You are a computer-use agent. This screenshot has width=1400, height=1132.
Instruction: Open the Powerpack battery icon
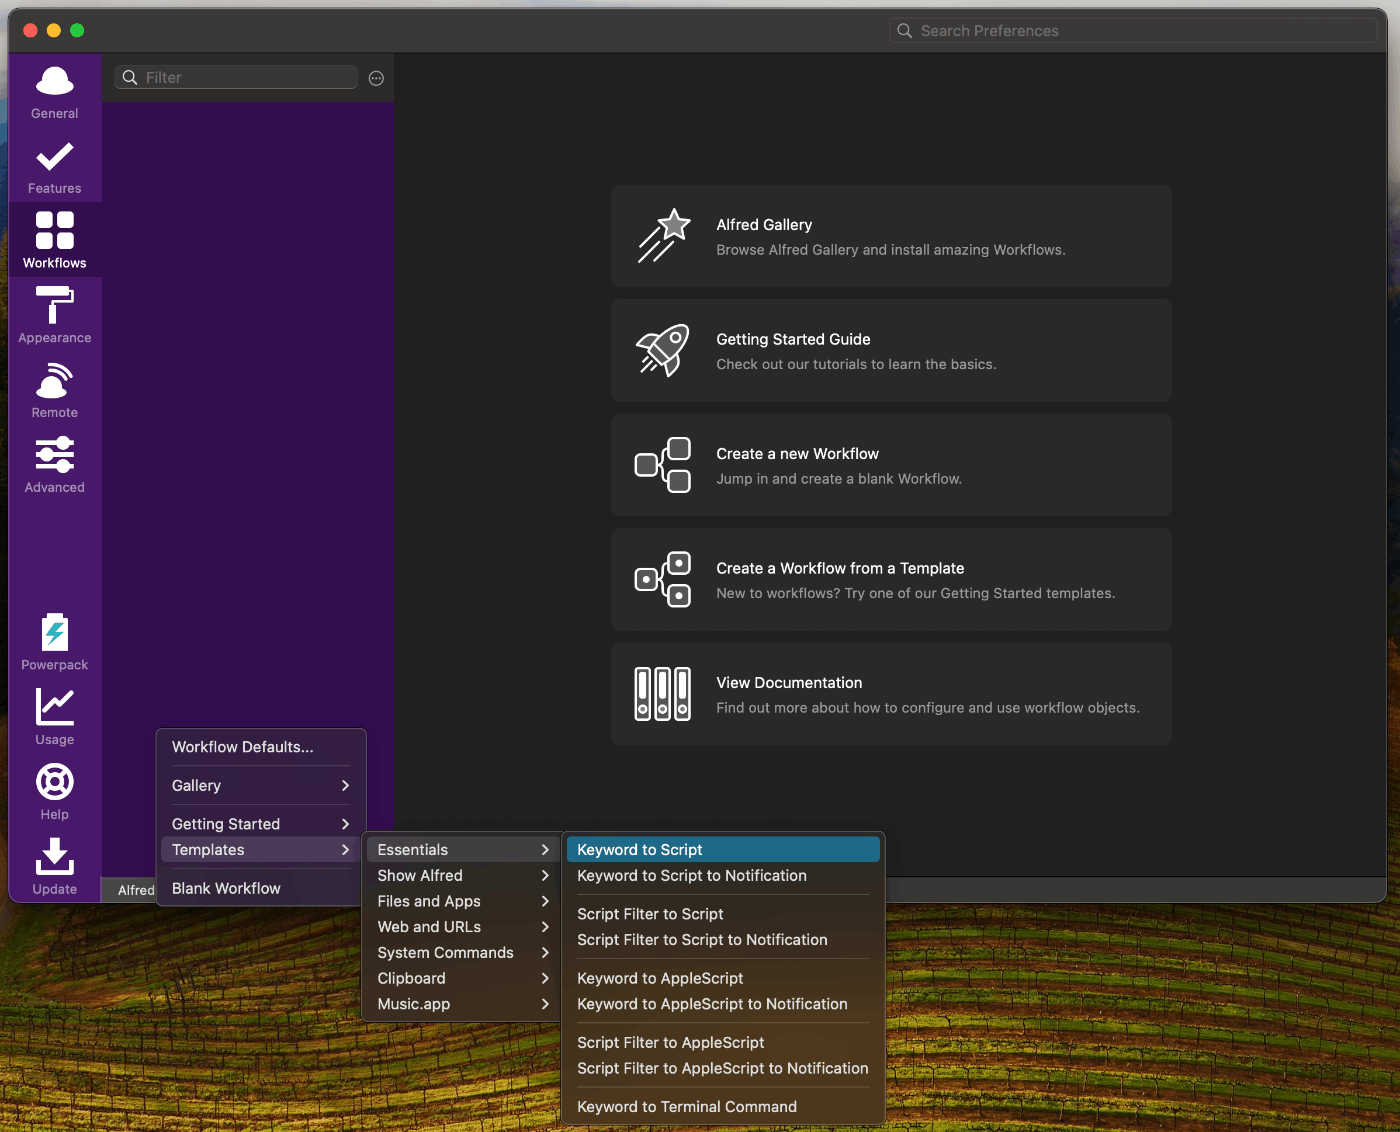tap(55, 632)
